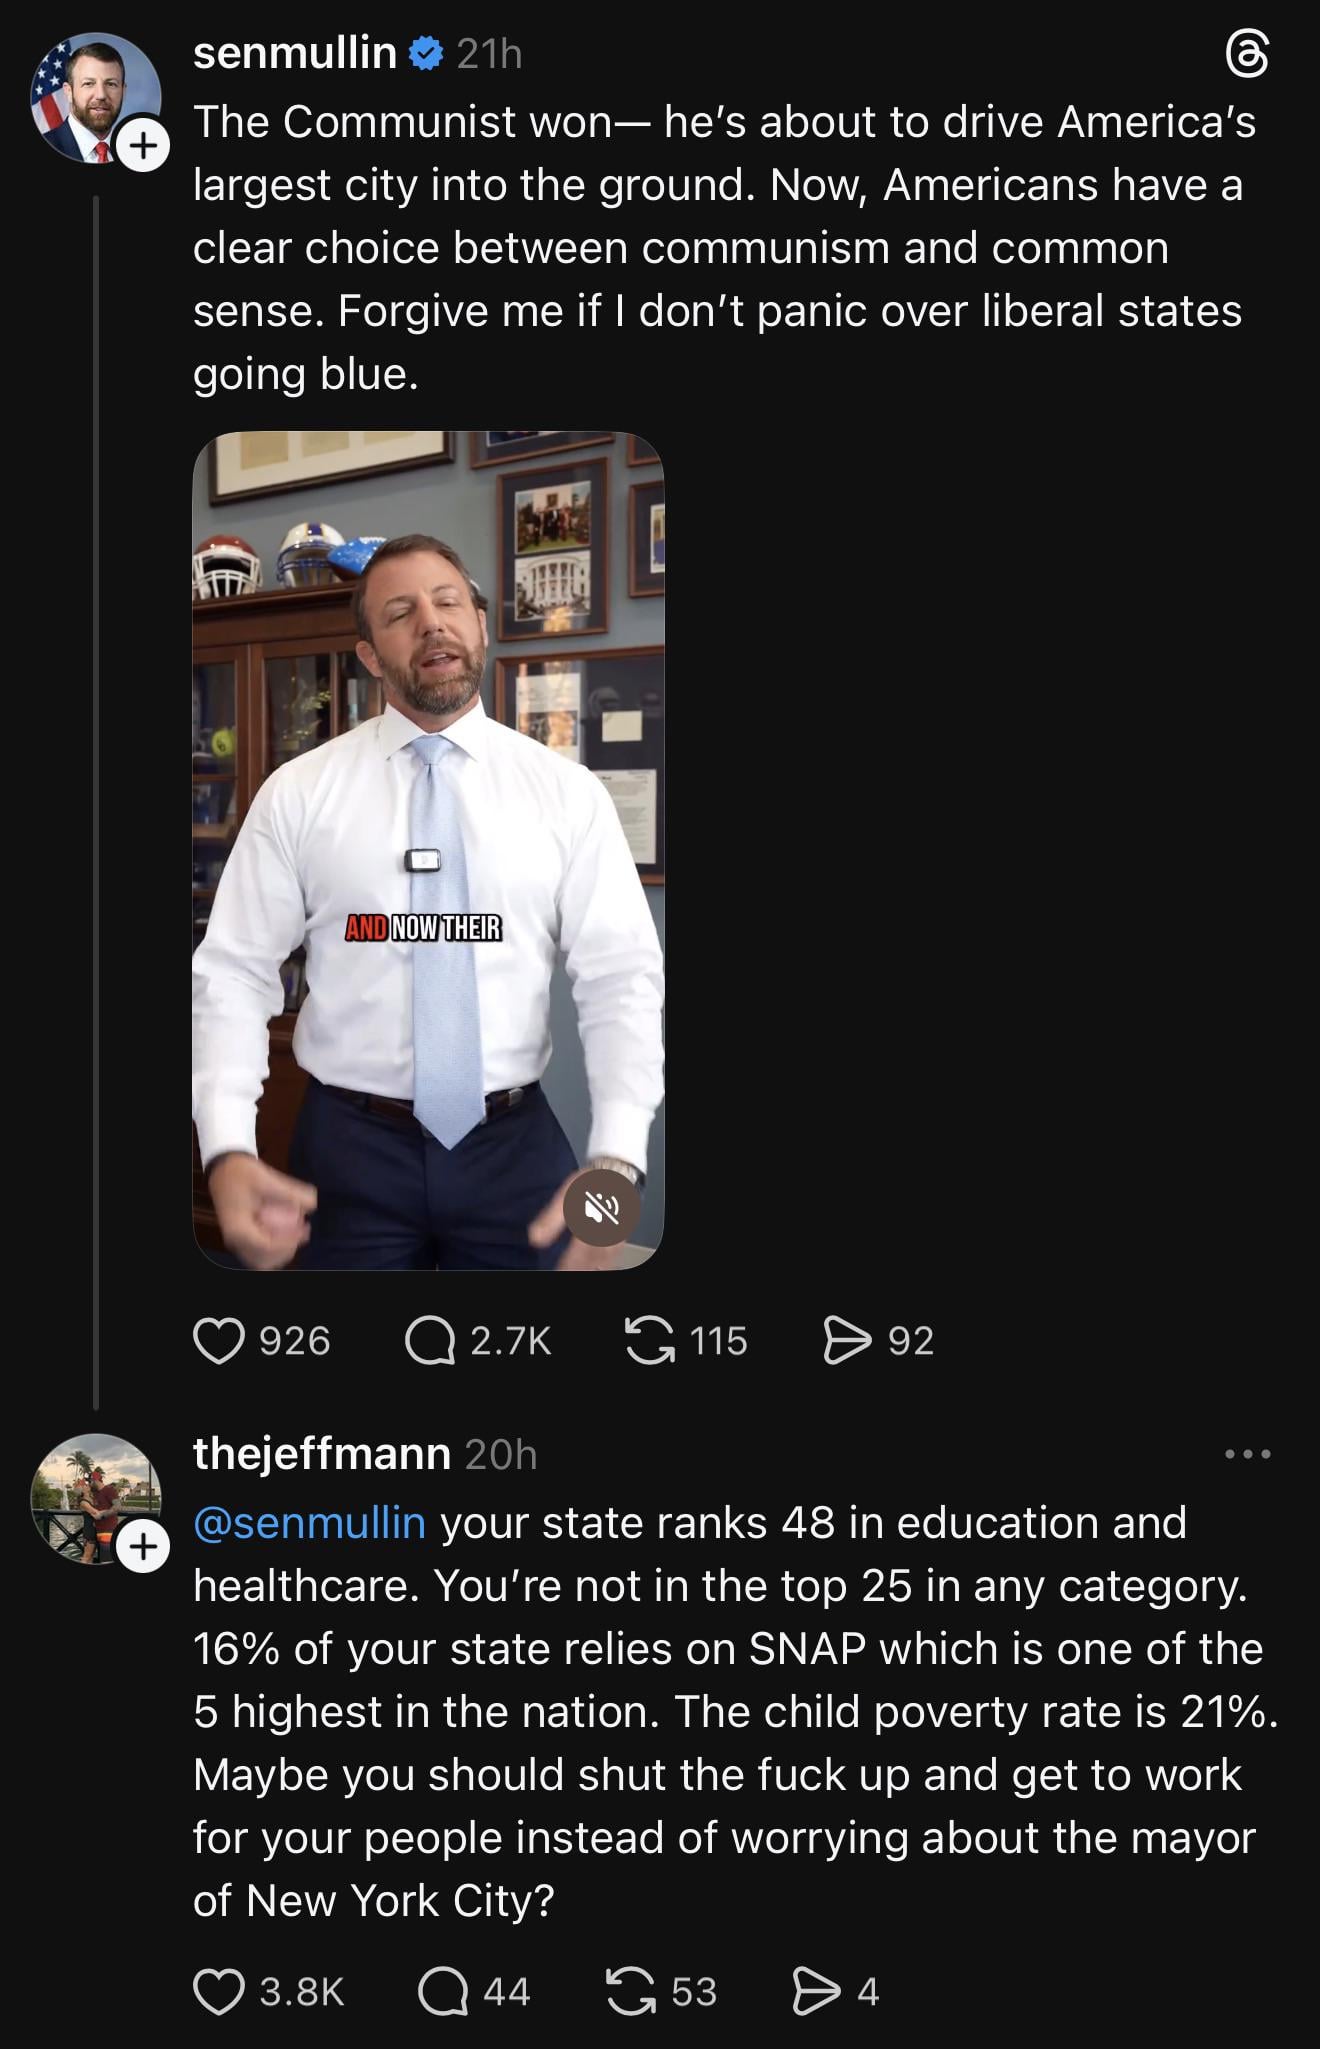1320x2049 pixels.
Task: Open the thejeffmann username link
Action: 321,1454
